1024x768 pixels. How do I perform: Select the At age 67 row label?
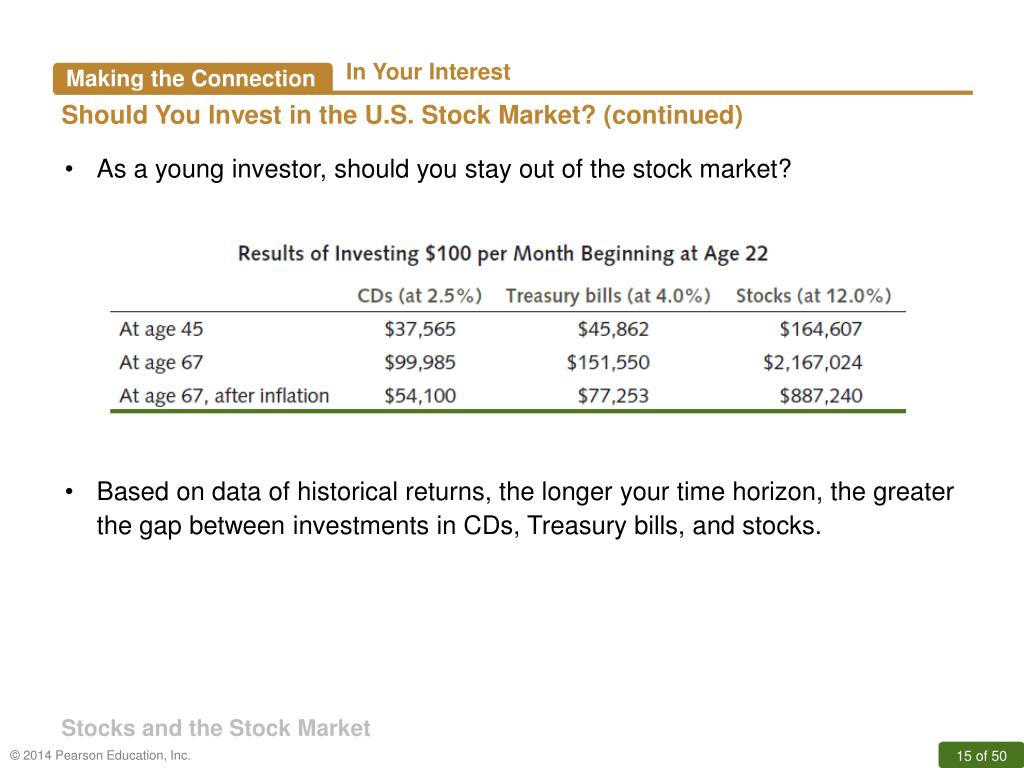click(161, 362)
